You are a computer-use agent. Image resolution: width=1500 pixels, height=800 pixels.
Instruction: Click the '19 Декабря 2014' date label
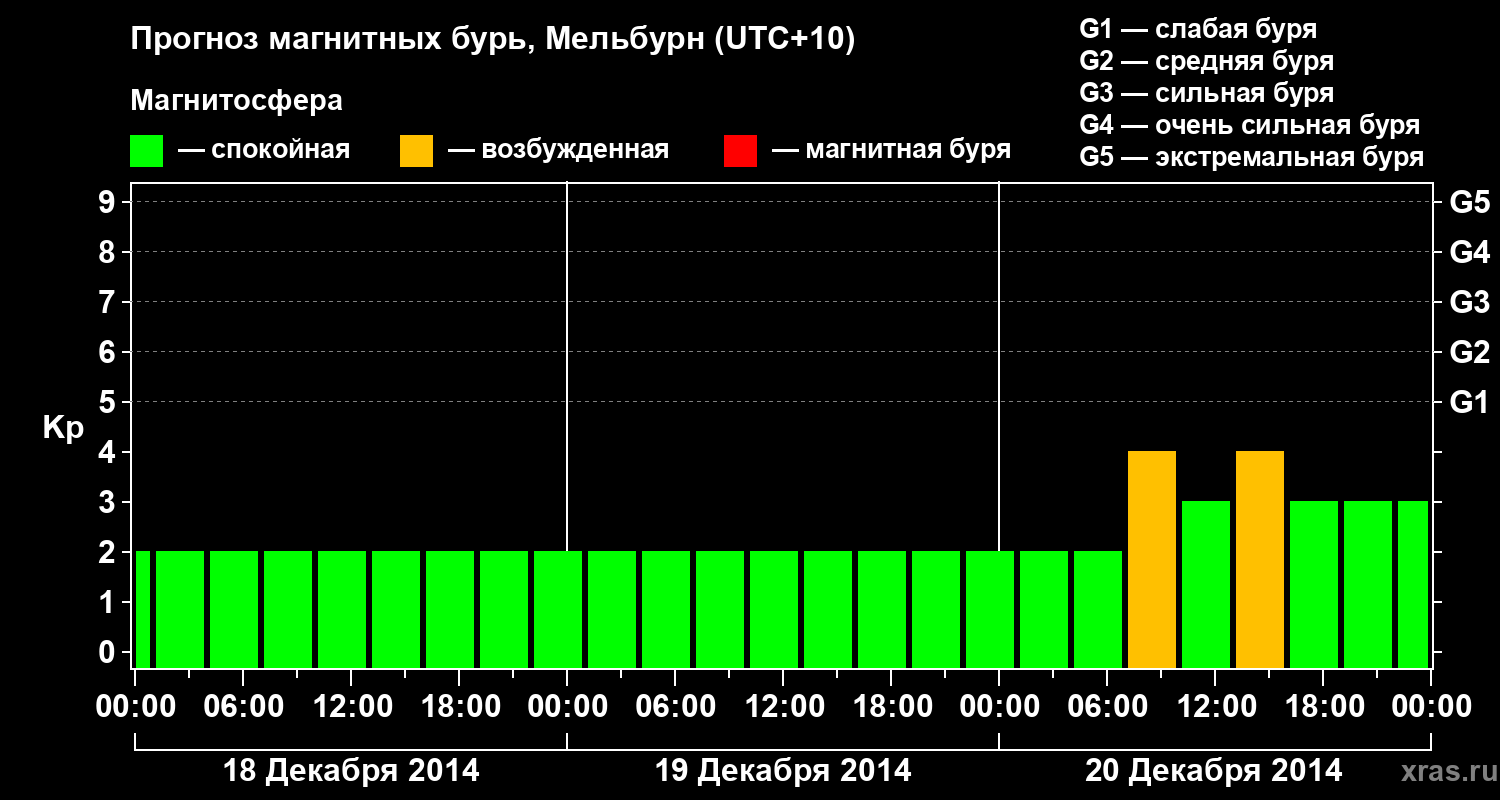(x=783, y=771)
